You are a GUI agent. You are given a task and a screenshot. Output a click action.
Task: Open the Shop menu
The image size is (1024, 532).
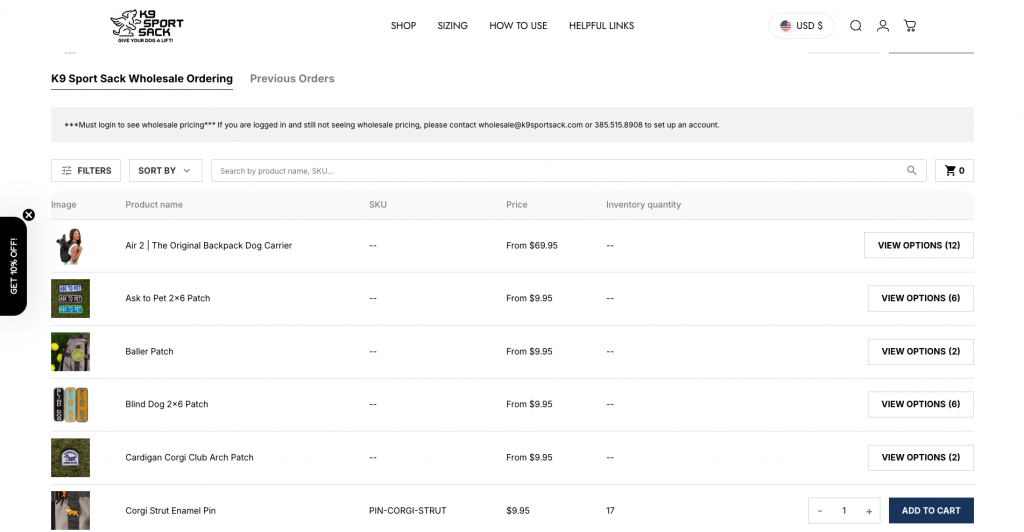[403, 26]
